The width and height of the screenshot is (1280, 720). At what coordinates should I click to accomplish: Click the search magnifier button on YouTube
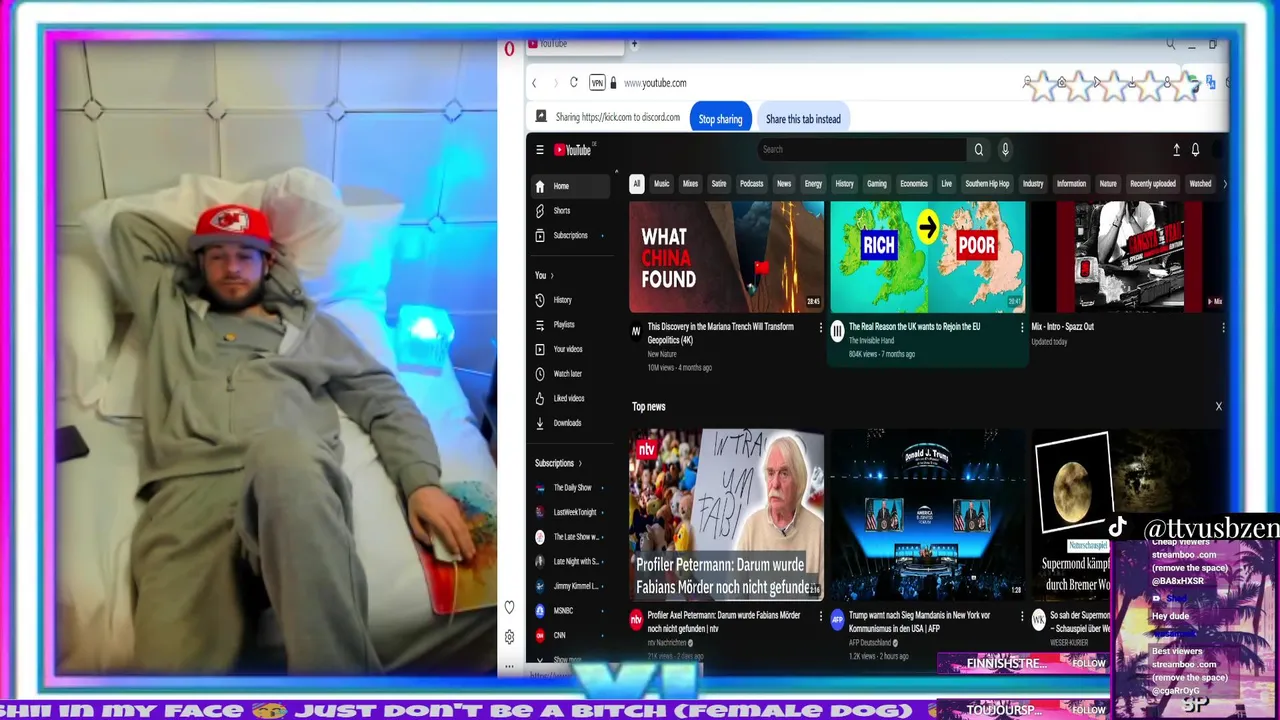click(979, 150)
